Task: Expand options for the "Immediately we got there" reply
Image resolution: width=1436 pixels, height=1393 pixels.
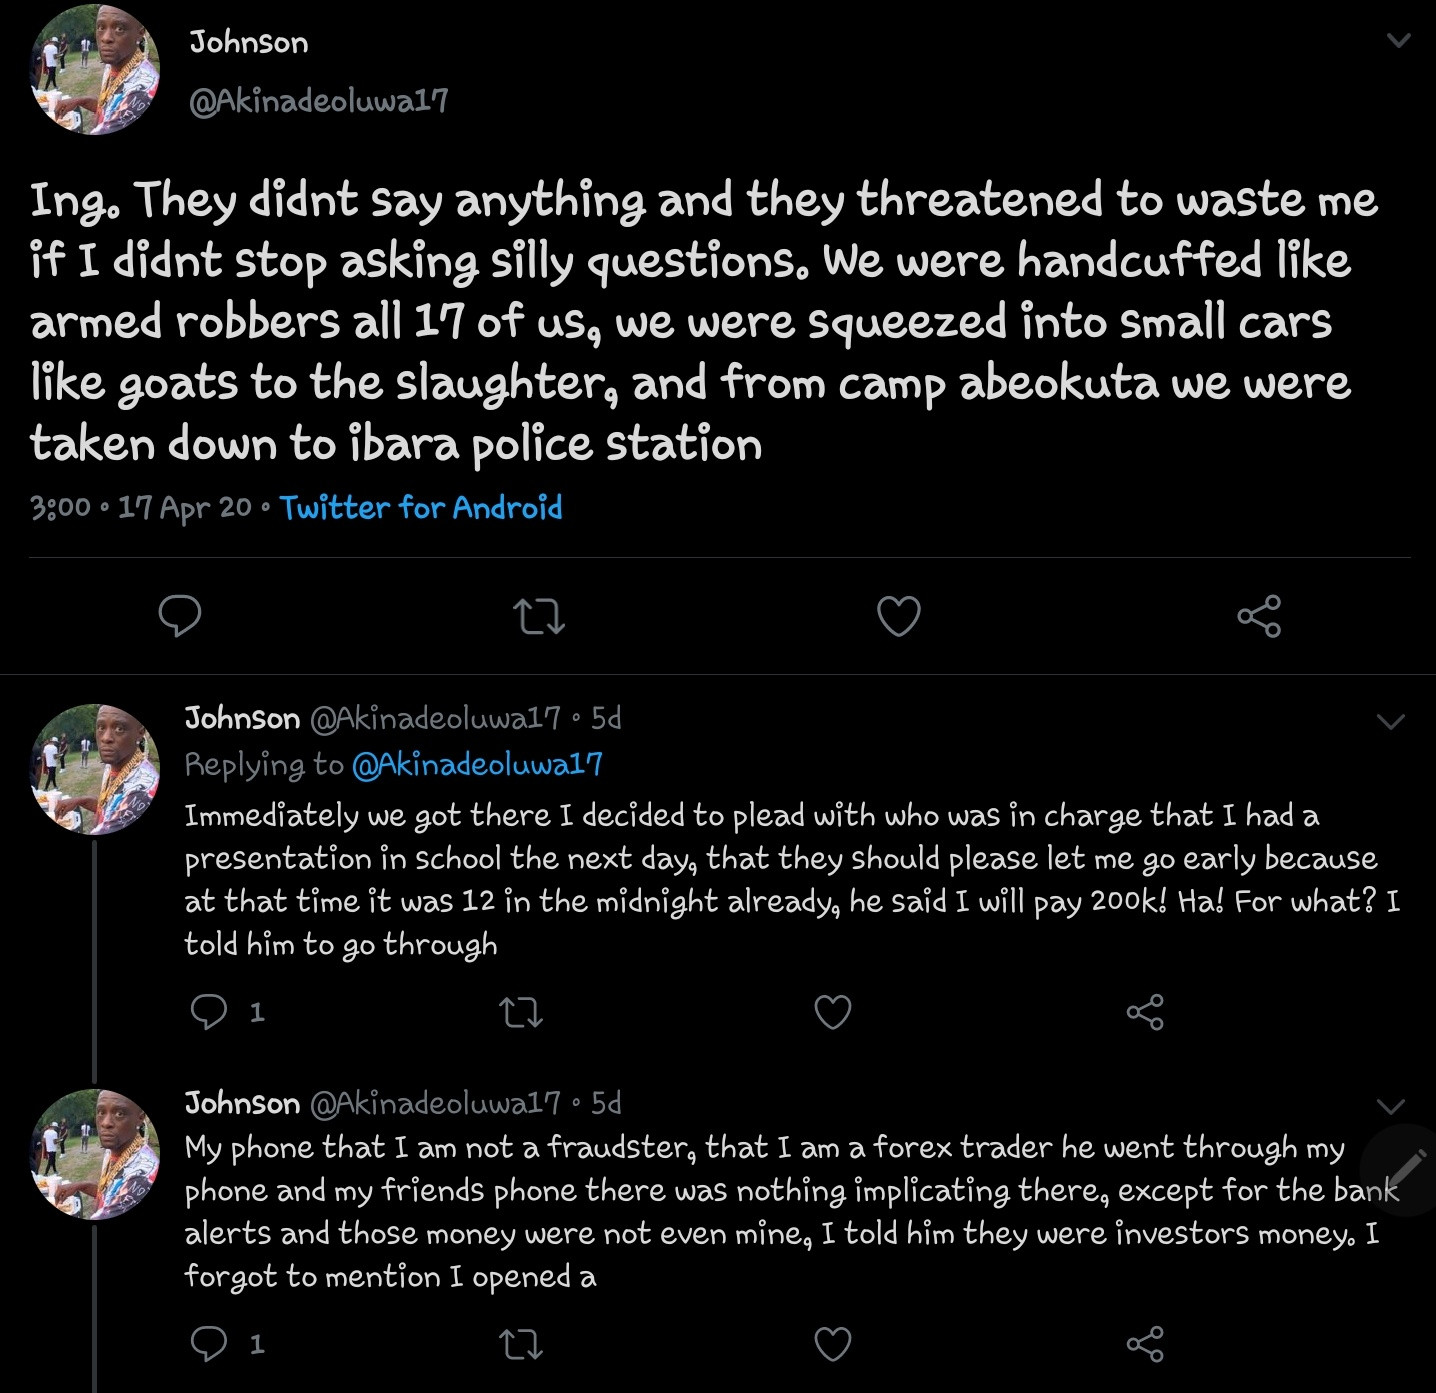Action: click(x=1391, y=721)
